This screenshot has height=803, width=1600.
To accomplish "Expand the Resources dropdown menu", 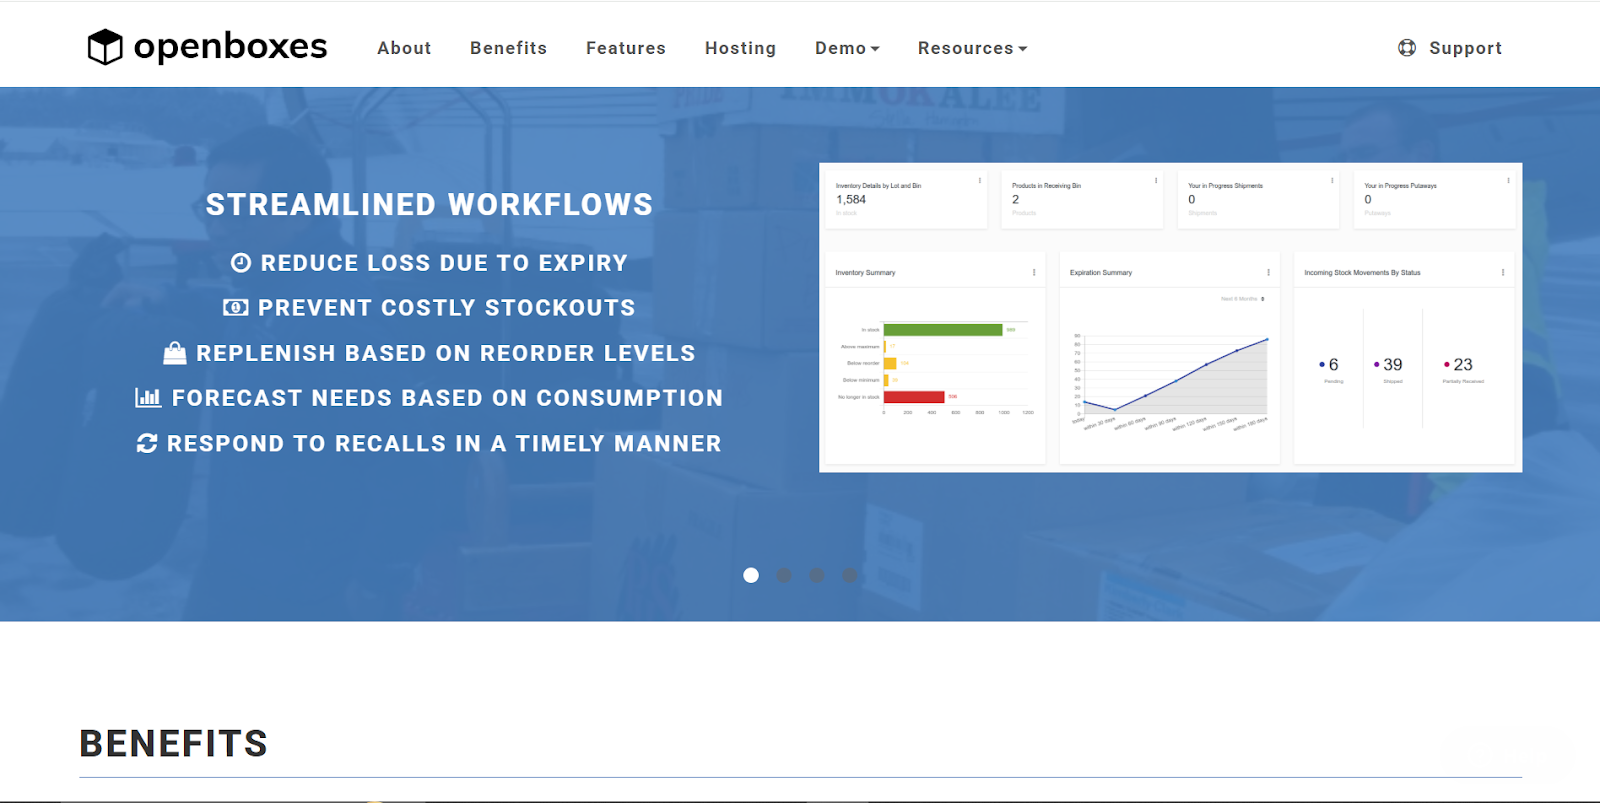I will [x=972, y=48].
